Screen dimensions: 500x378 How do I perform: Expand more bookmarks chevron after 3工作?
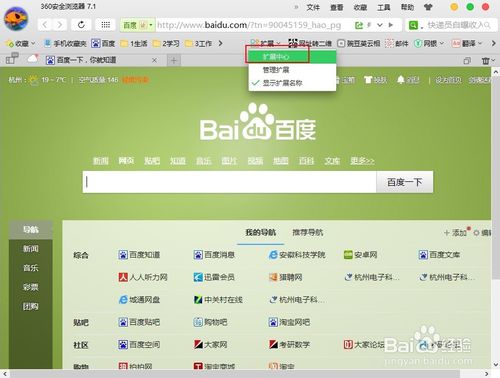point(220,43)
